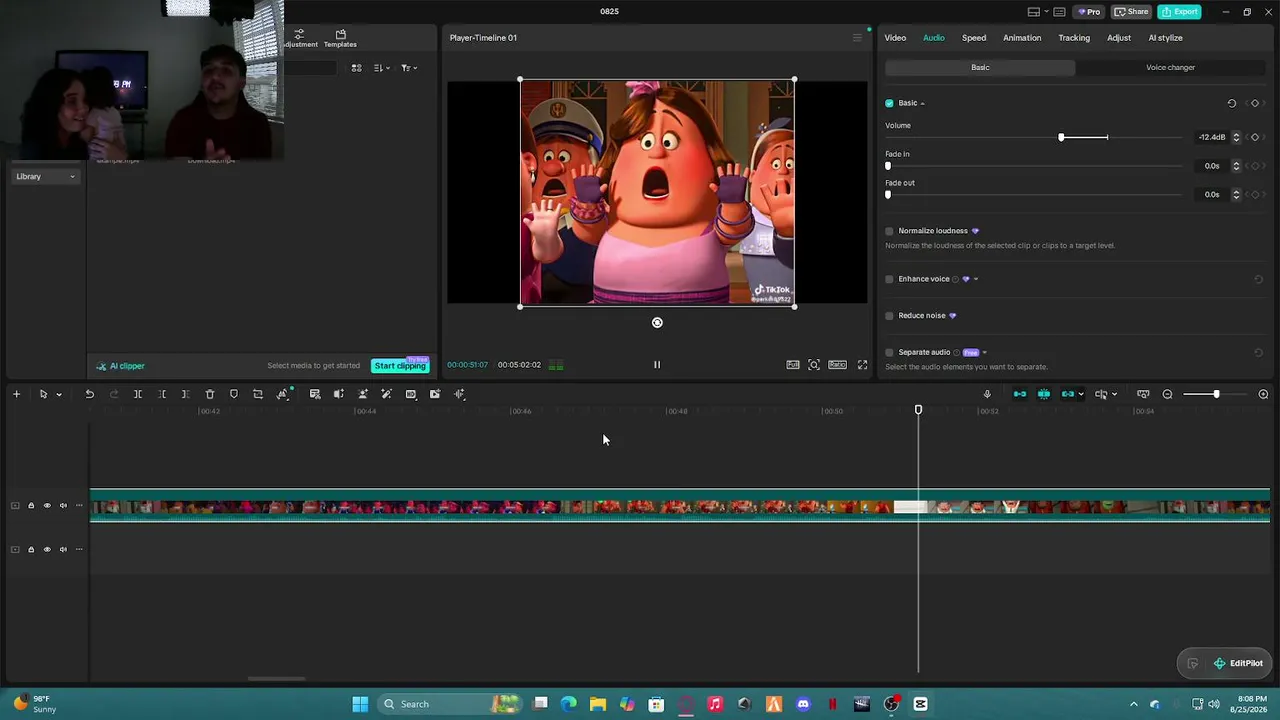Screen dimensions: 1280x720
Task: Open the player panel hamburger menu
Action: point(857,38)
